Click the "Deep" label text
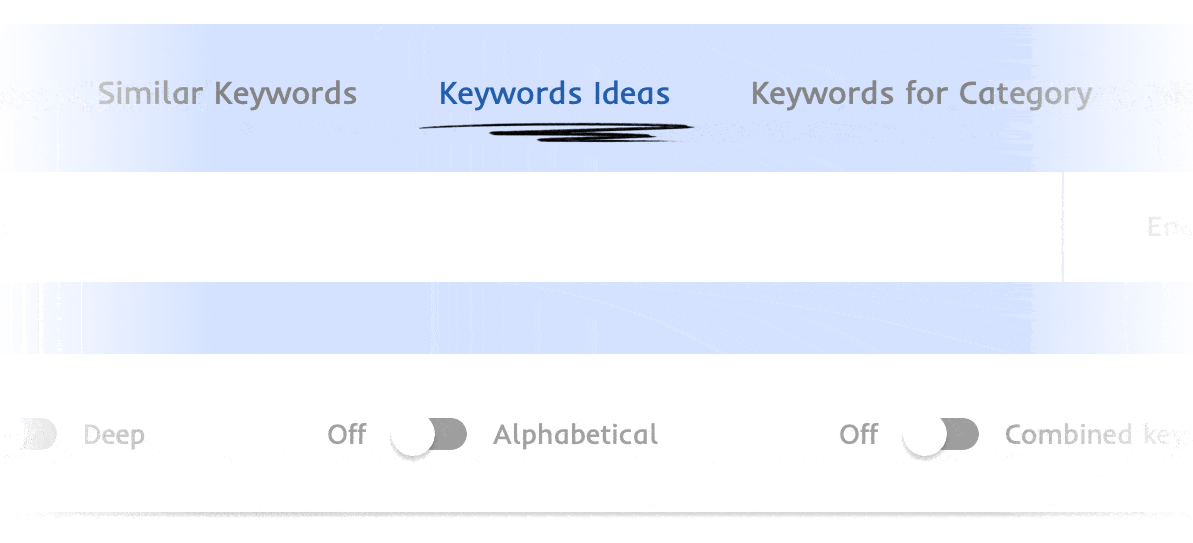Viewport: 1193px width, 543px height. pyautogui.click(x=114, y=436)
